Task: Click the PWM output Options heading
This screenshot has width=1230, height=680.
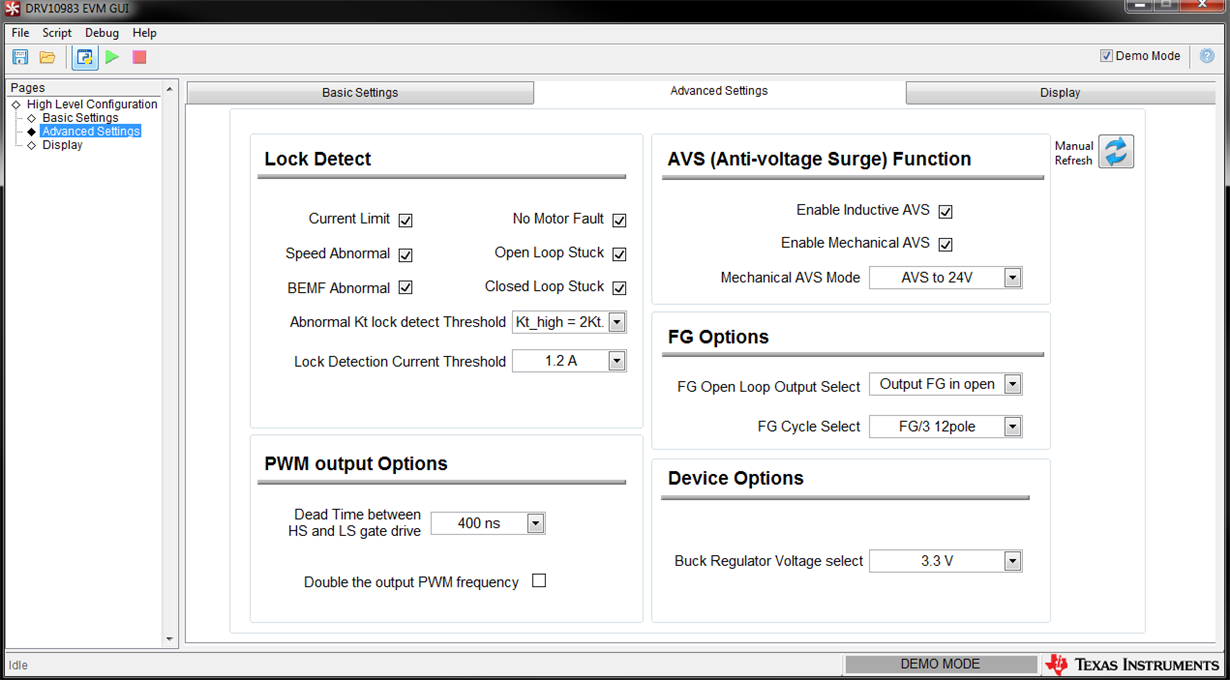Action: [x=356, y=464]
